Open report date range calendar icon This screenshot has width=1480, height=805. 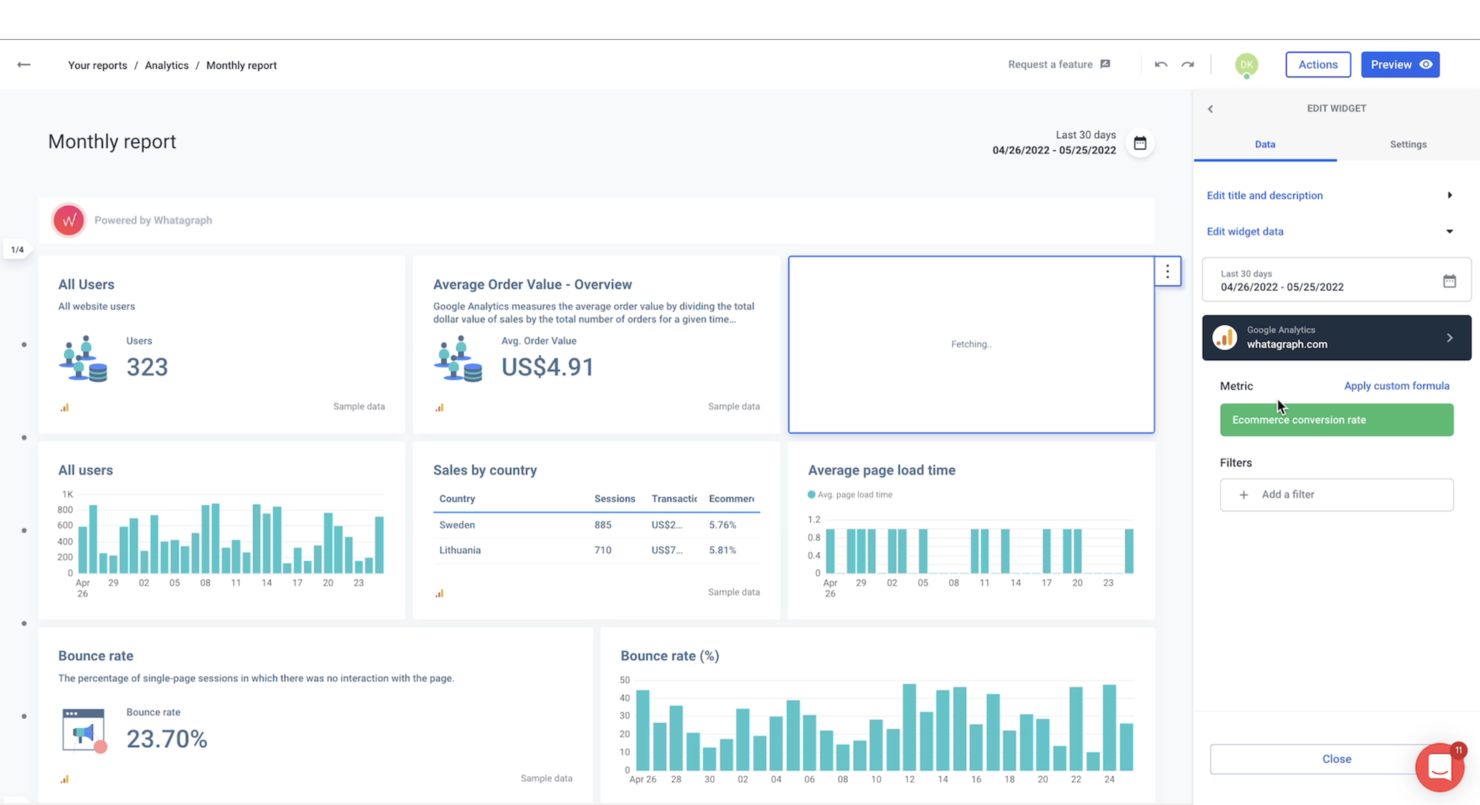pyautogui.click(x=1140, y=143)
